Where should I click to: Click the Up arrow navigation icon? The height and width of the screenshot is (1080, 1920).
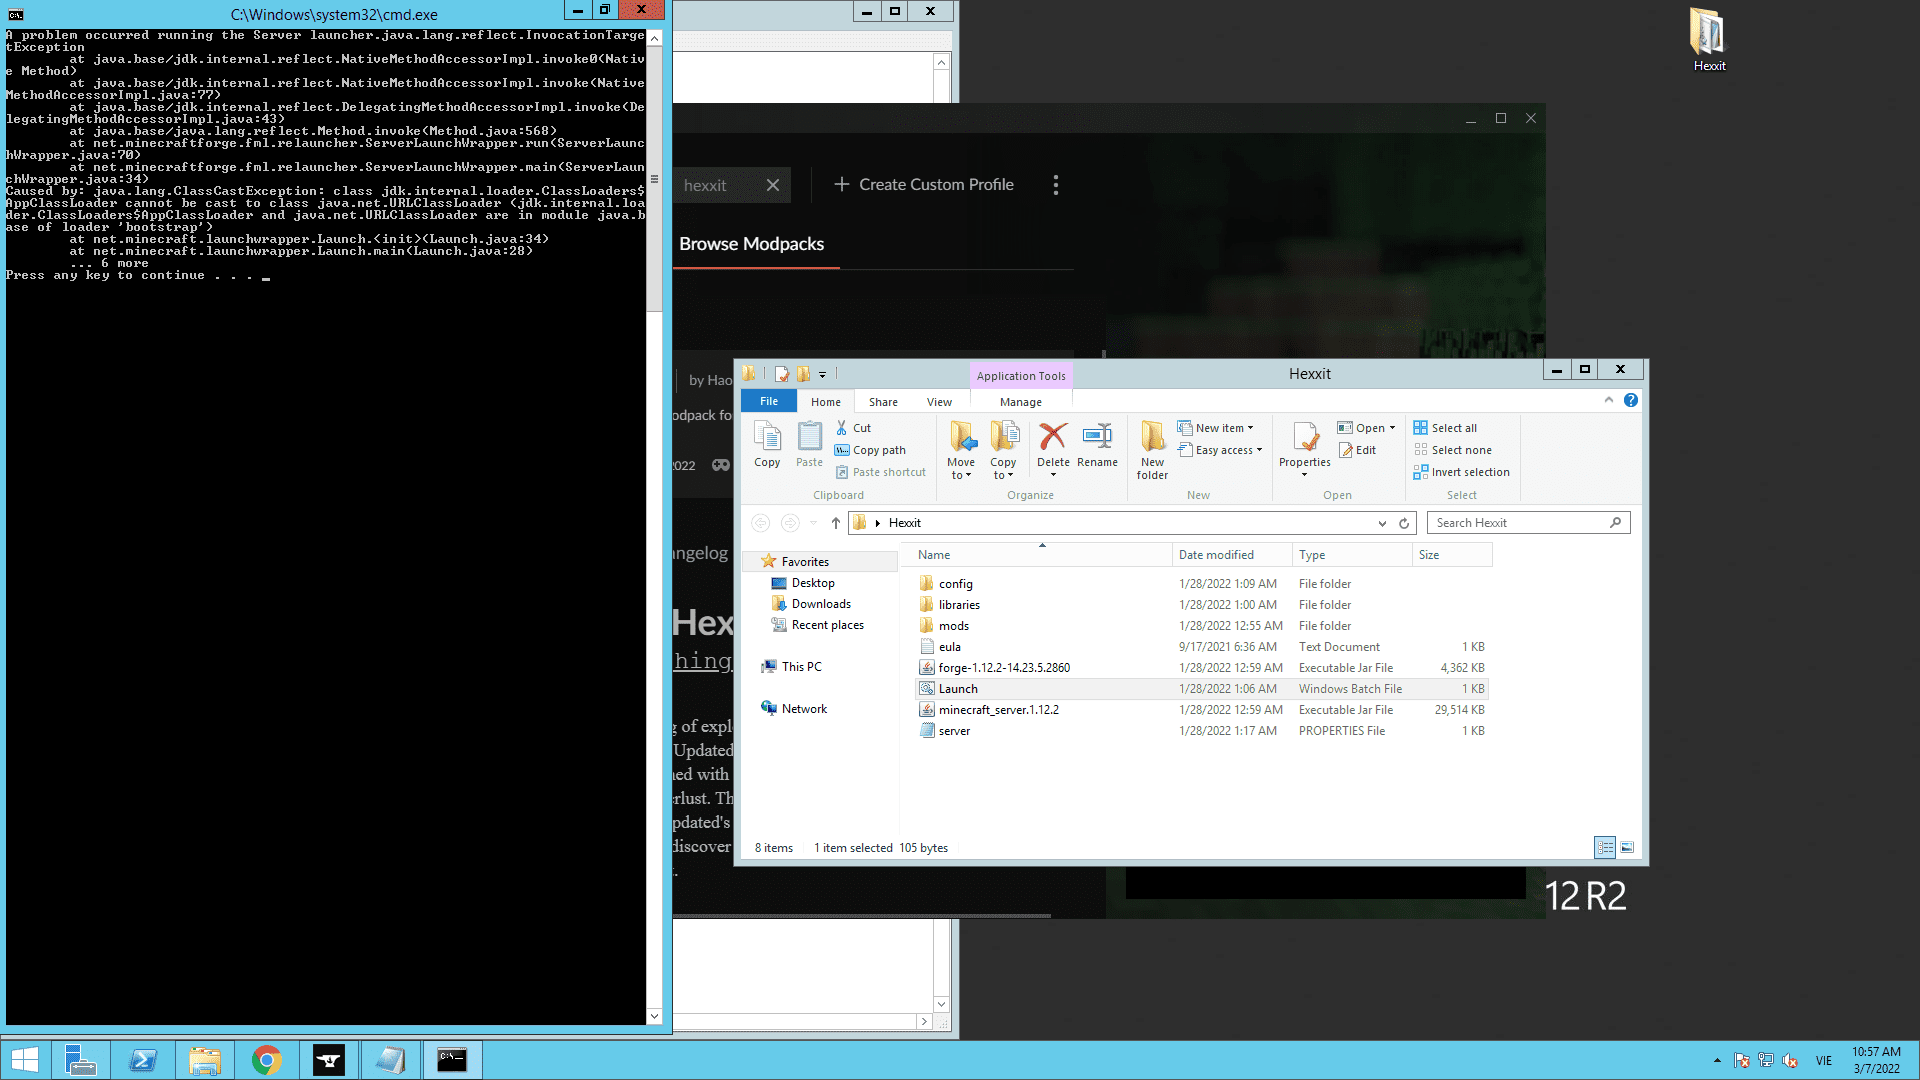point(836,523)
